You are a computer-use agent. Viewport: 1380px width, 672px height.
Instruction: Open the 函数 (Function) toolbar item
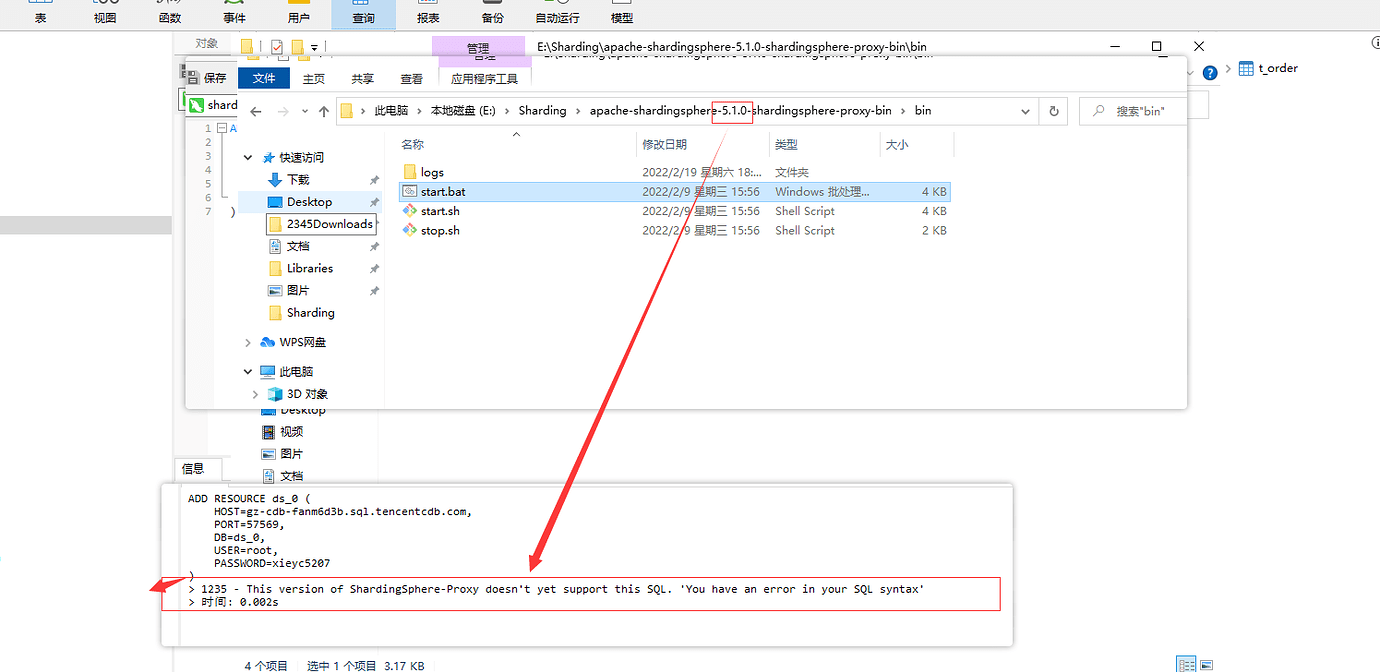click(x=170, y=14)
